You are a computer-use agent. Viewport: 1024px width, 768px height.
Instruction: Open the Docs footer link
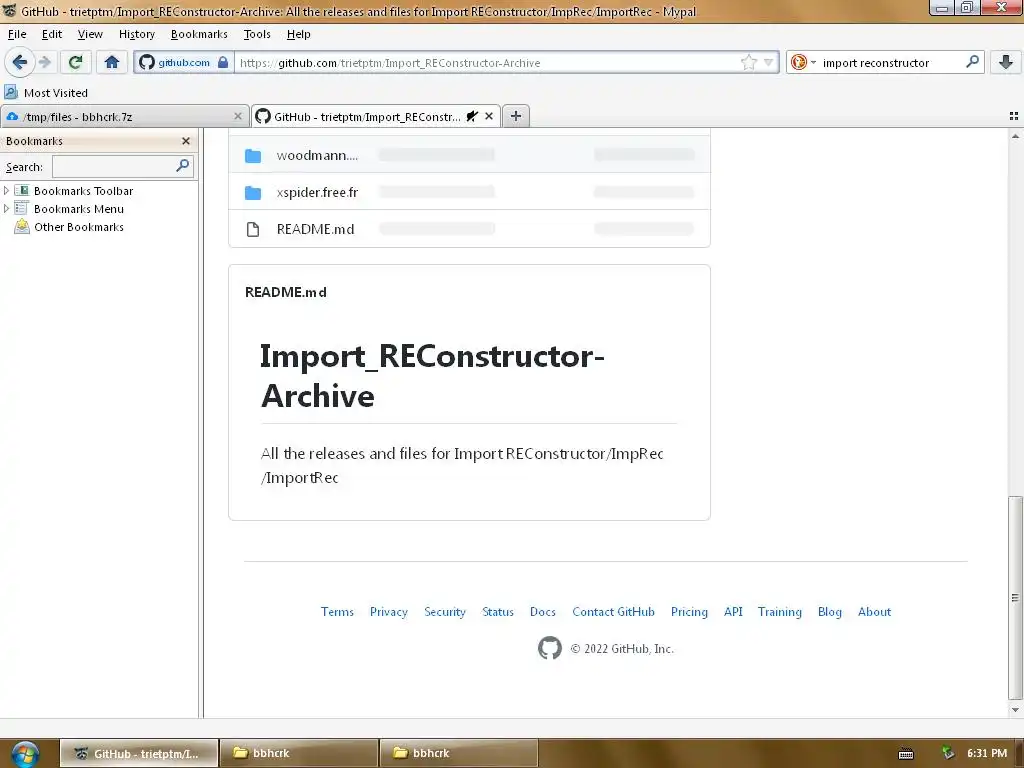543,612
